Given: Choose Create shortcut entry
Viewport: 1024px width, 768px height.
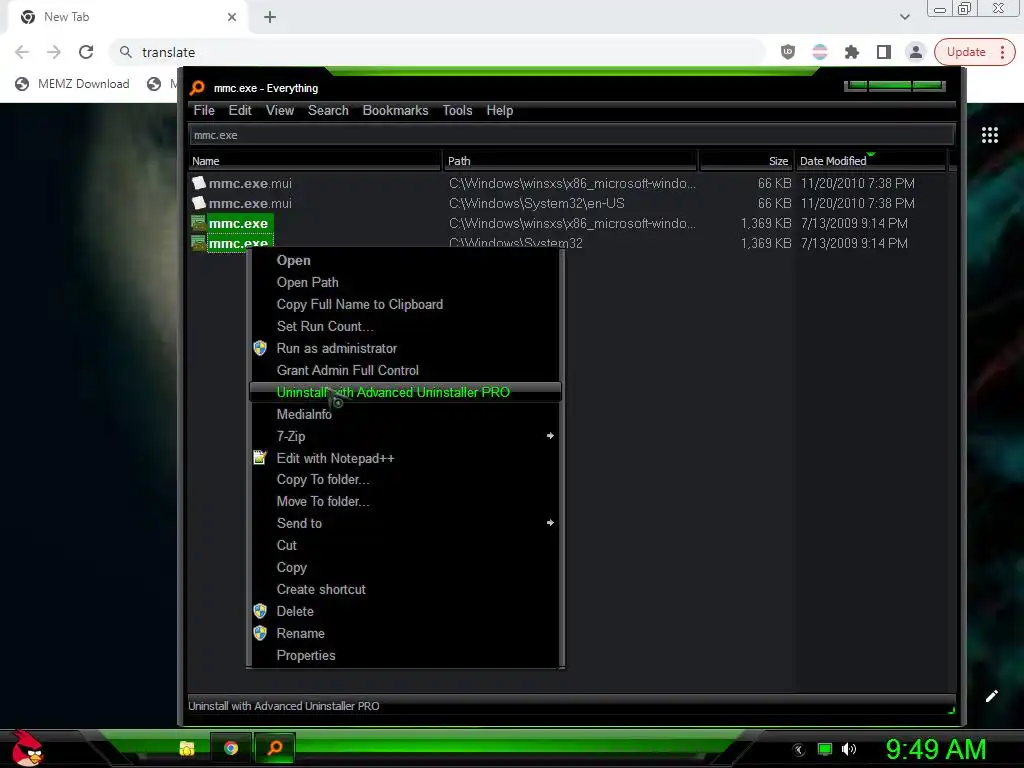Looking at the screenshot, I should (405, 589).
